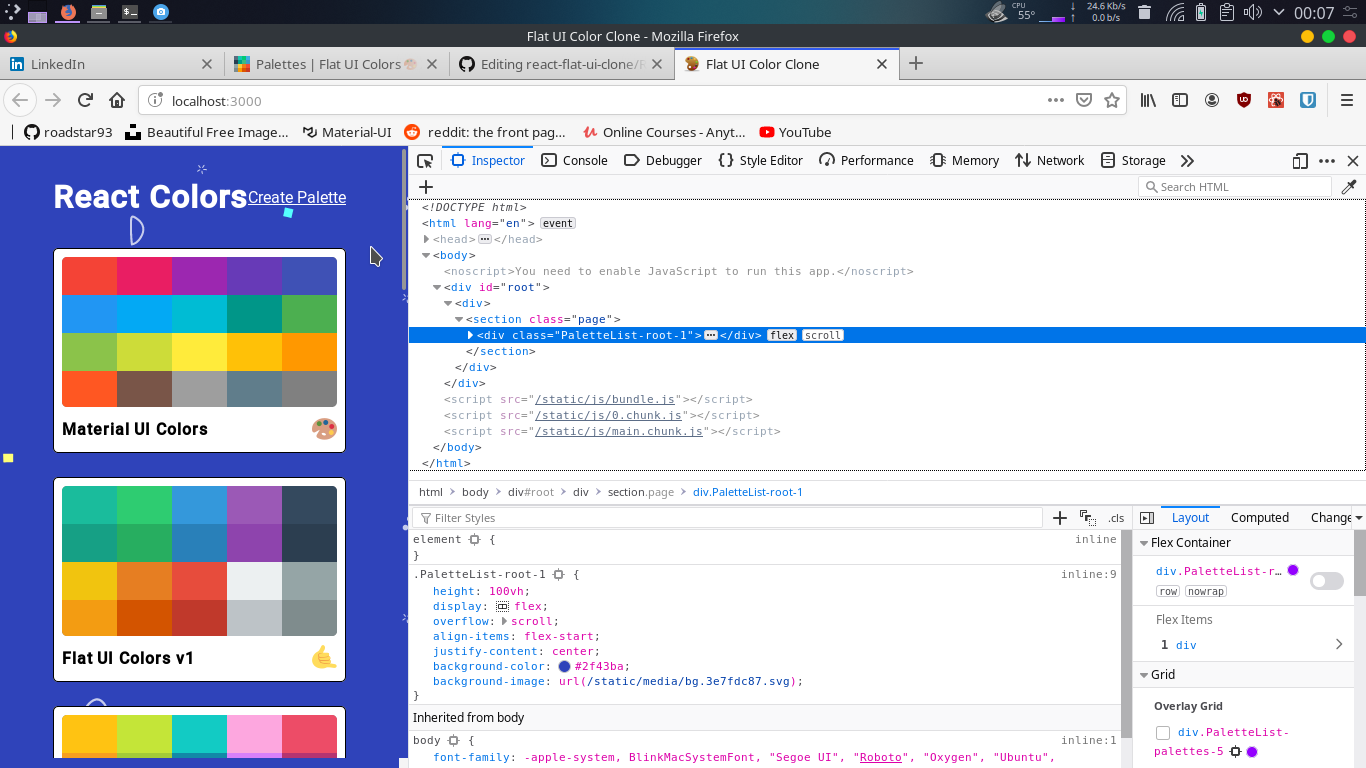This screenshot has width=1366, height=768.
Task: Switch to the LinkedIn browser tab
Action: (112, 64)
